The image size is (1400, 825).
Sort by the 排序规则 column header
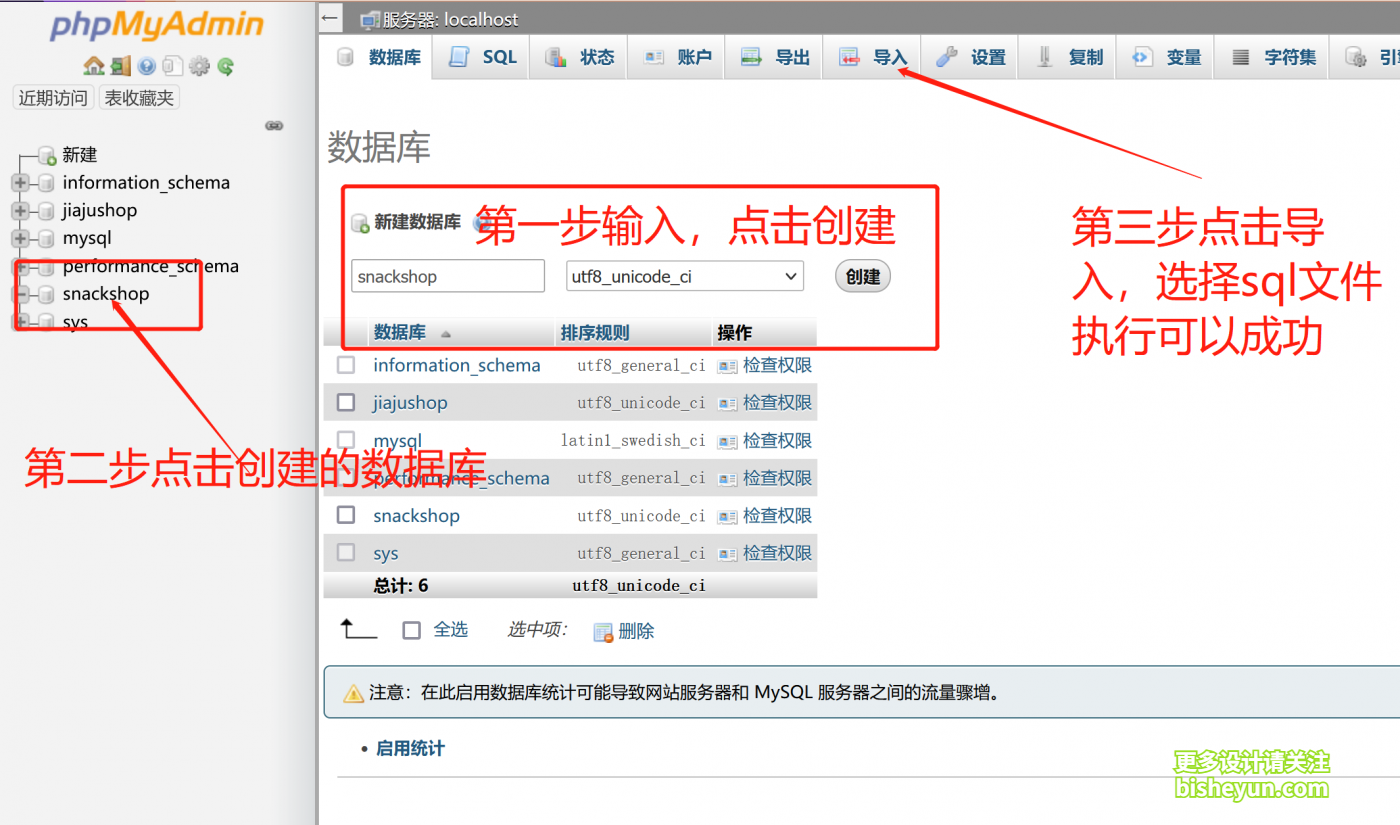595,333
